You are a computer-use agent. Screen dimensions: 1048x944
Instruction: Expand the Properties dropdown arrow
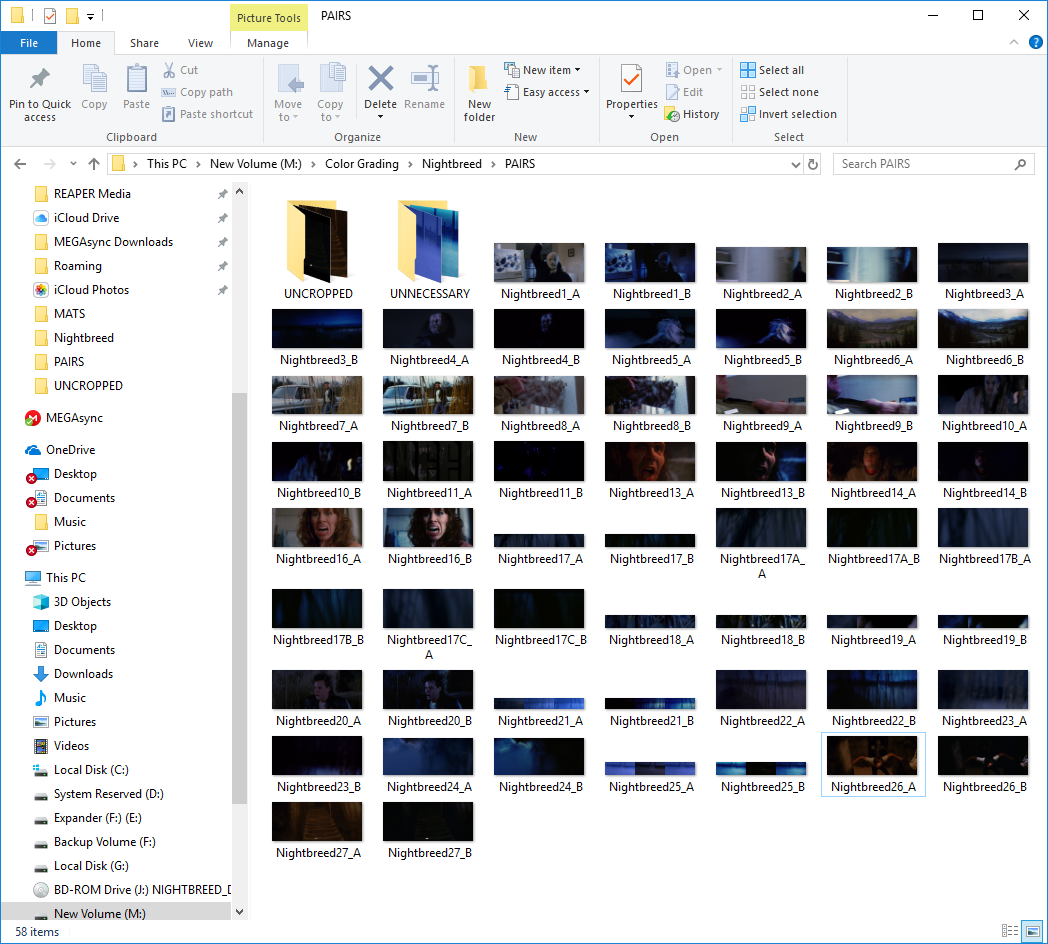pos(631,117)
